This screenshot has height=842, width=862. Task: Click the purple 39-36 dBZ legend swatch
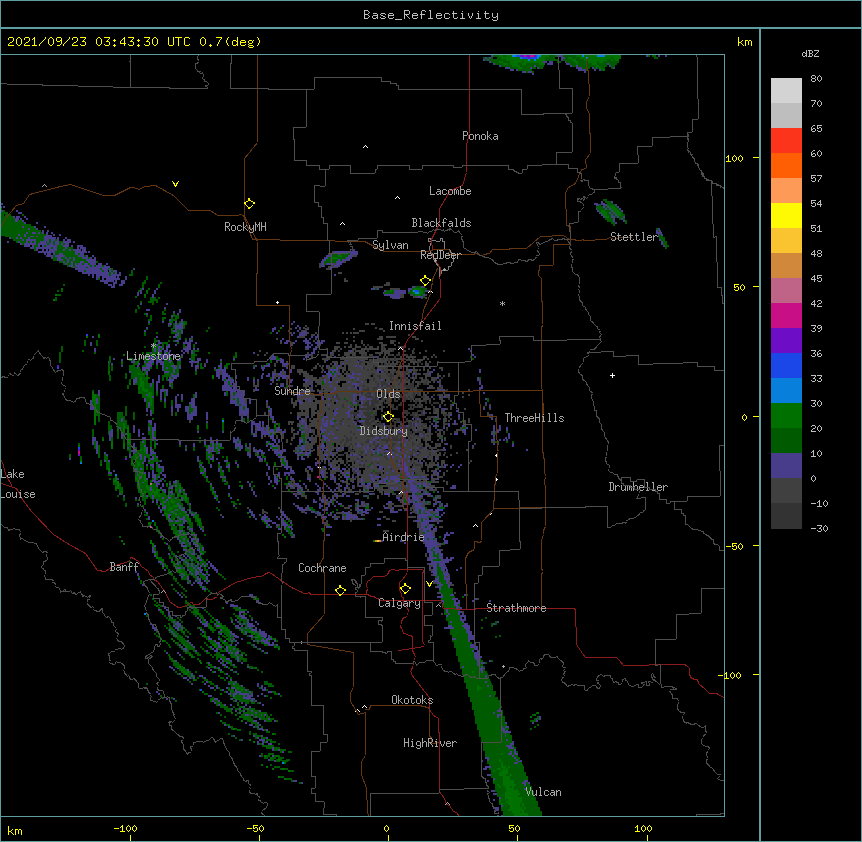click(786, 340)
